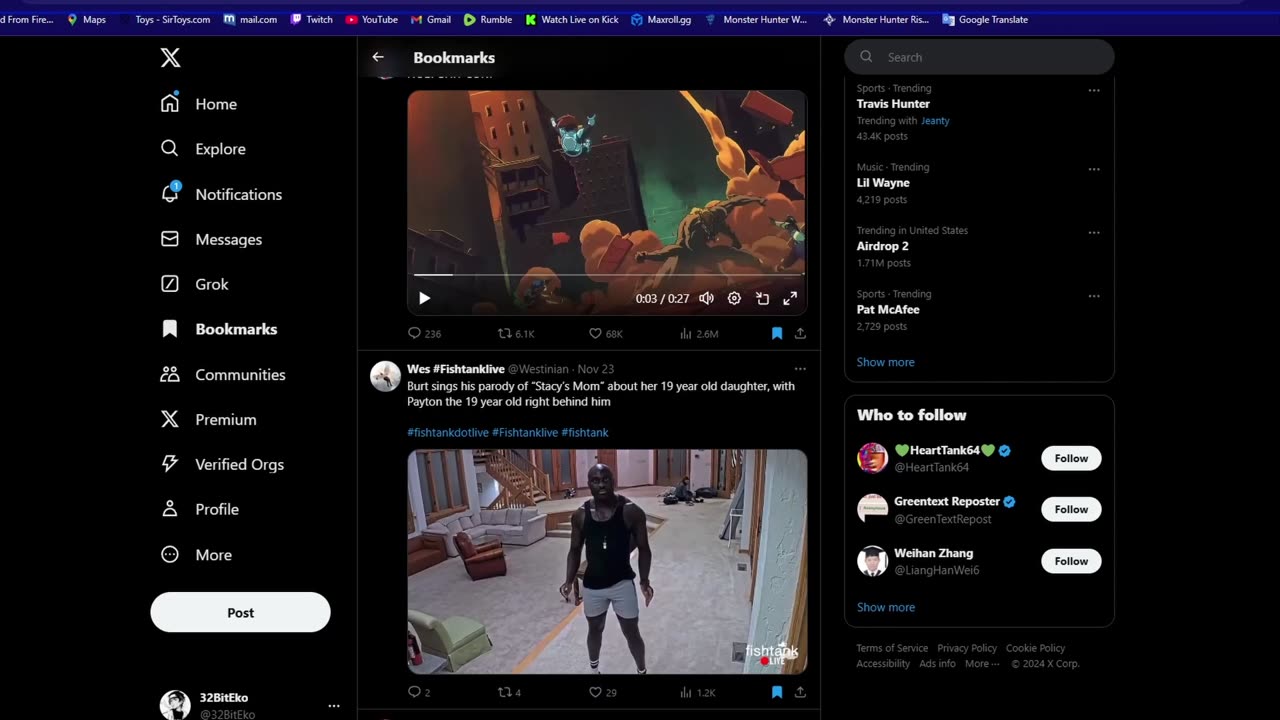Open options for Pat McAfee trend
The height and width of the screenshot is (720, 1280).
[x=1094, y=296]
